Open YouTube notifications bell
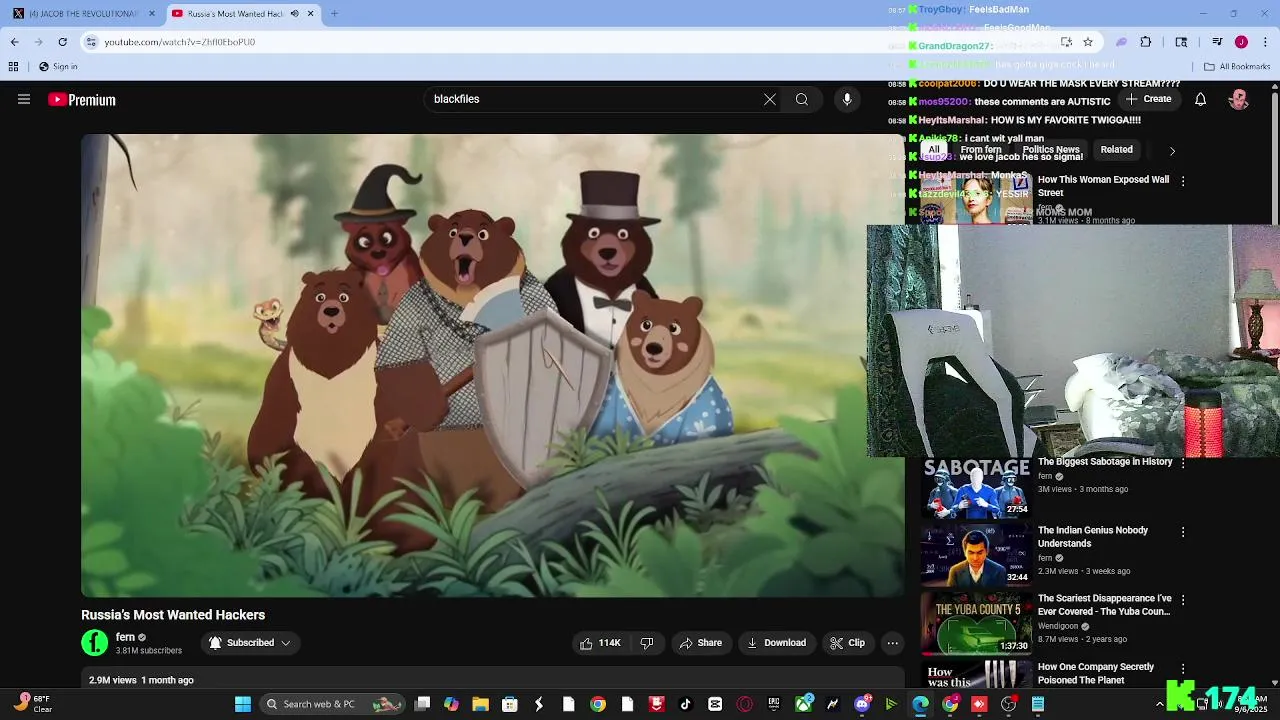This screenshot has height=720, width=1280. coord(1200,99)
